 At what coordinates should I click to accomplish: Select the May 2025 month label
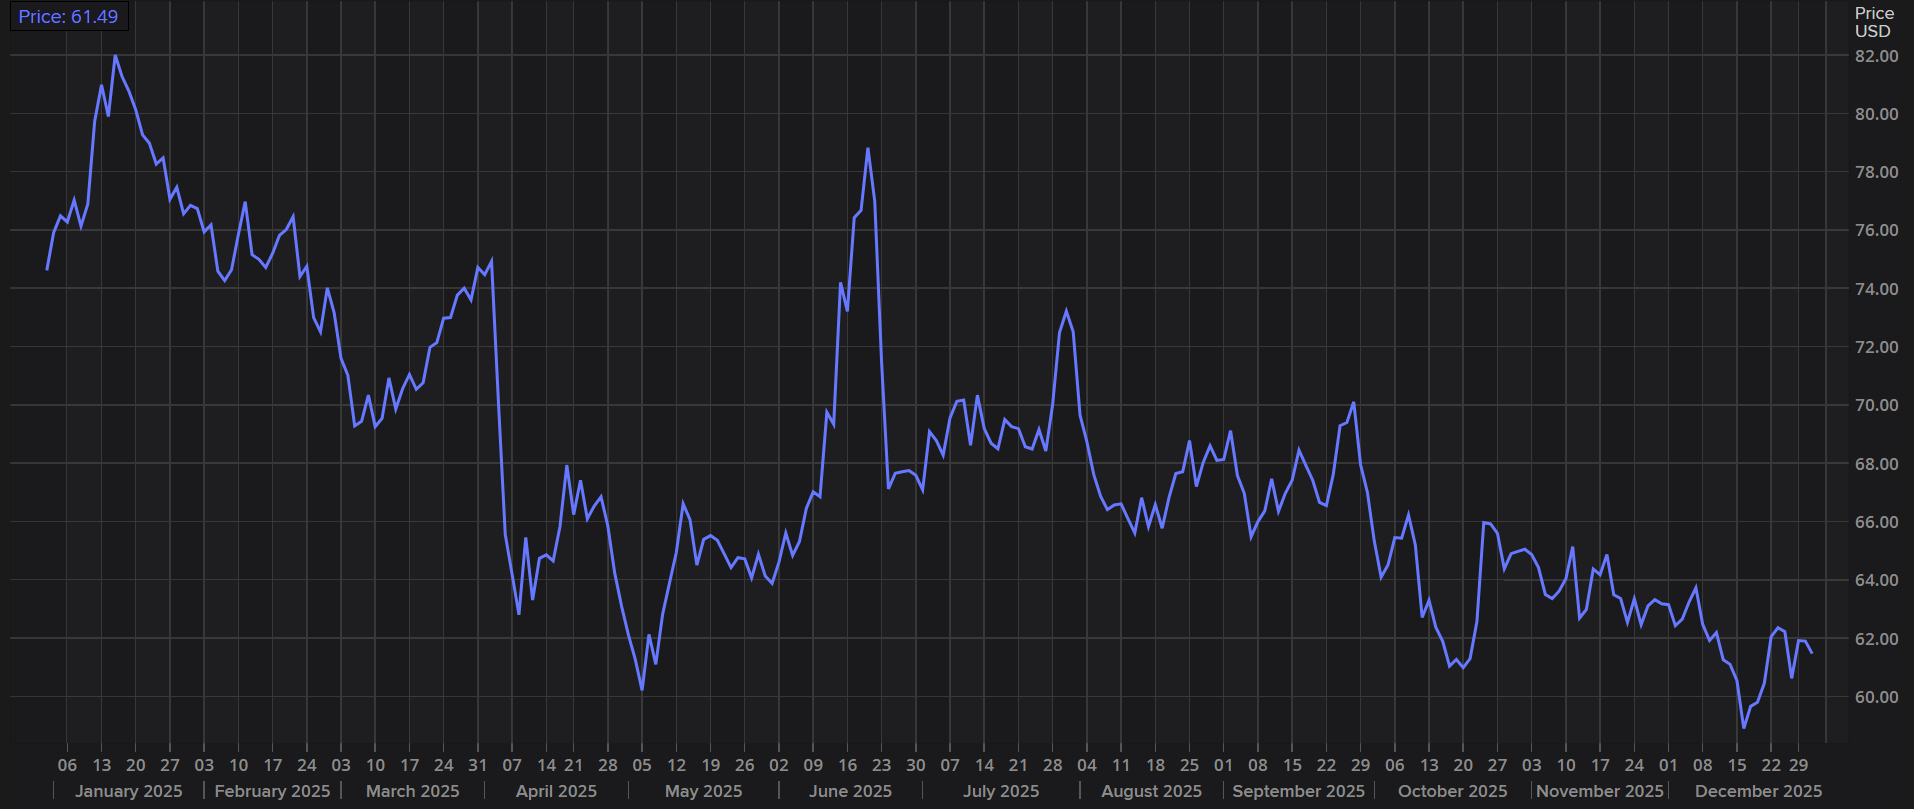pos(703,791)
